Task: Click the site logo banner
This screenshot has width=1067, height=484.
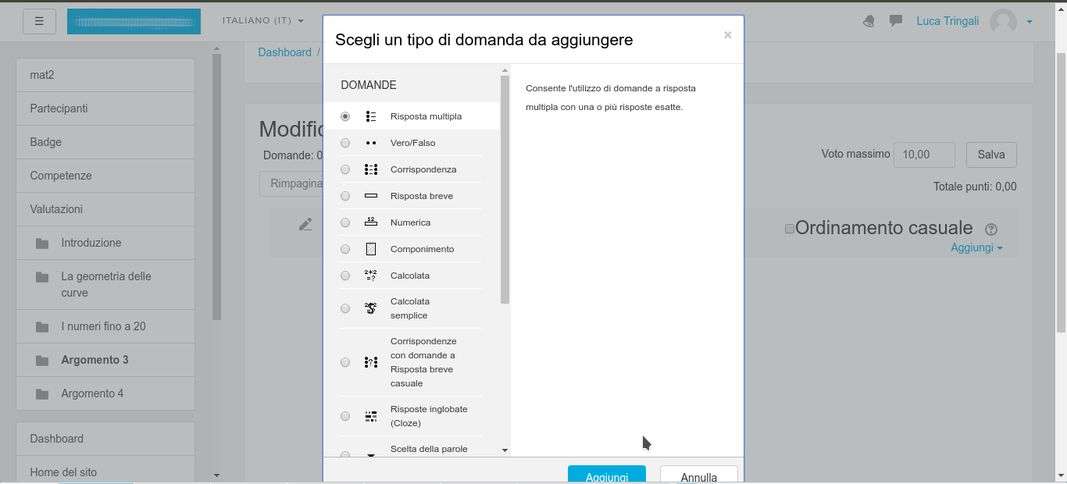Action: coord(133,21)
